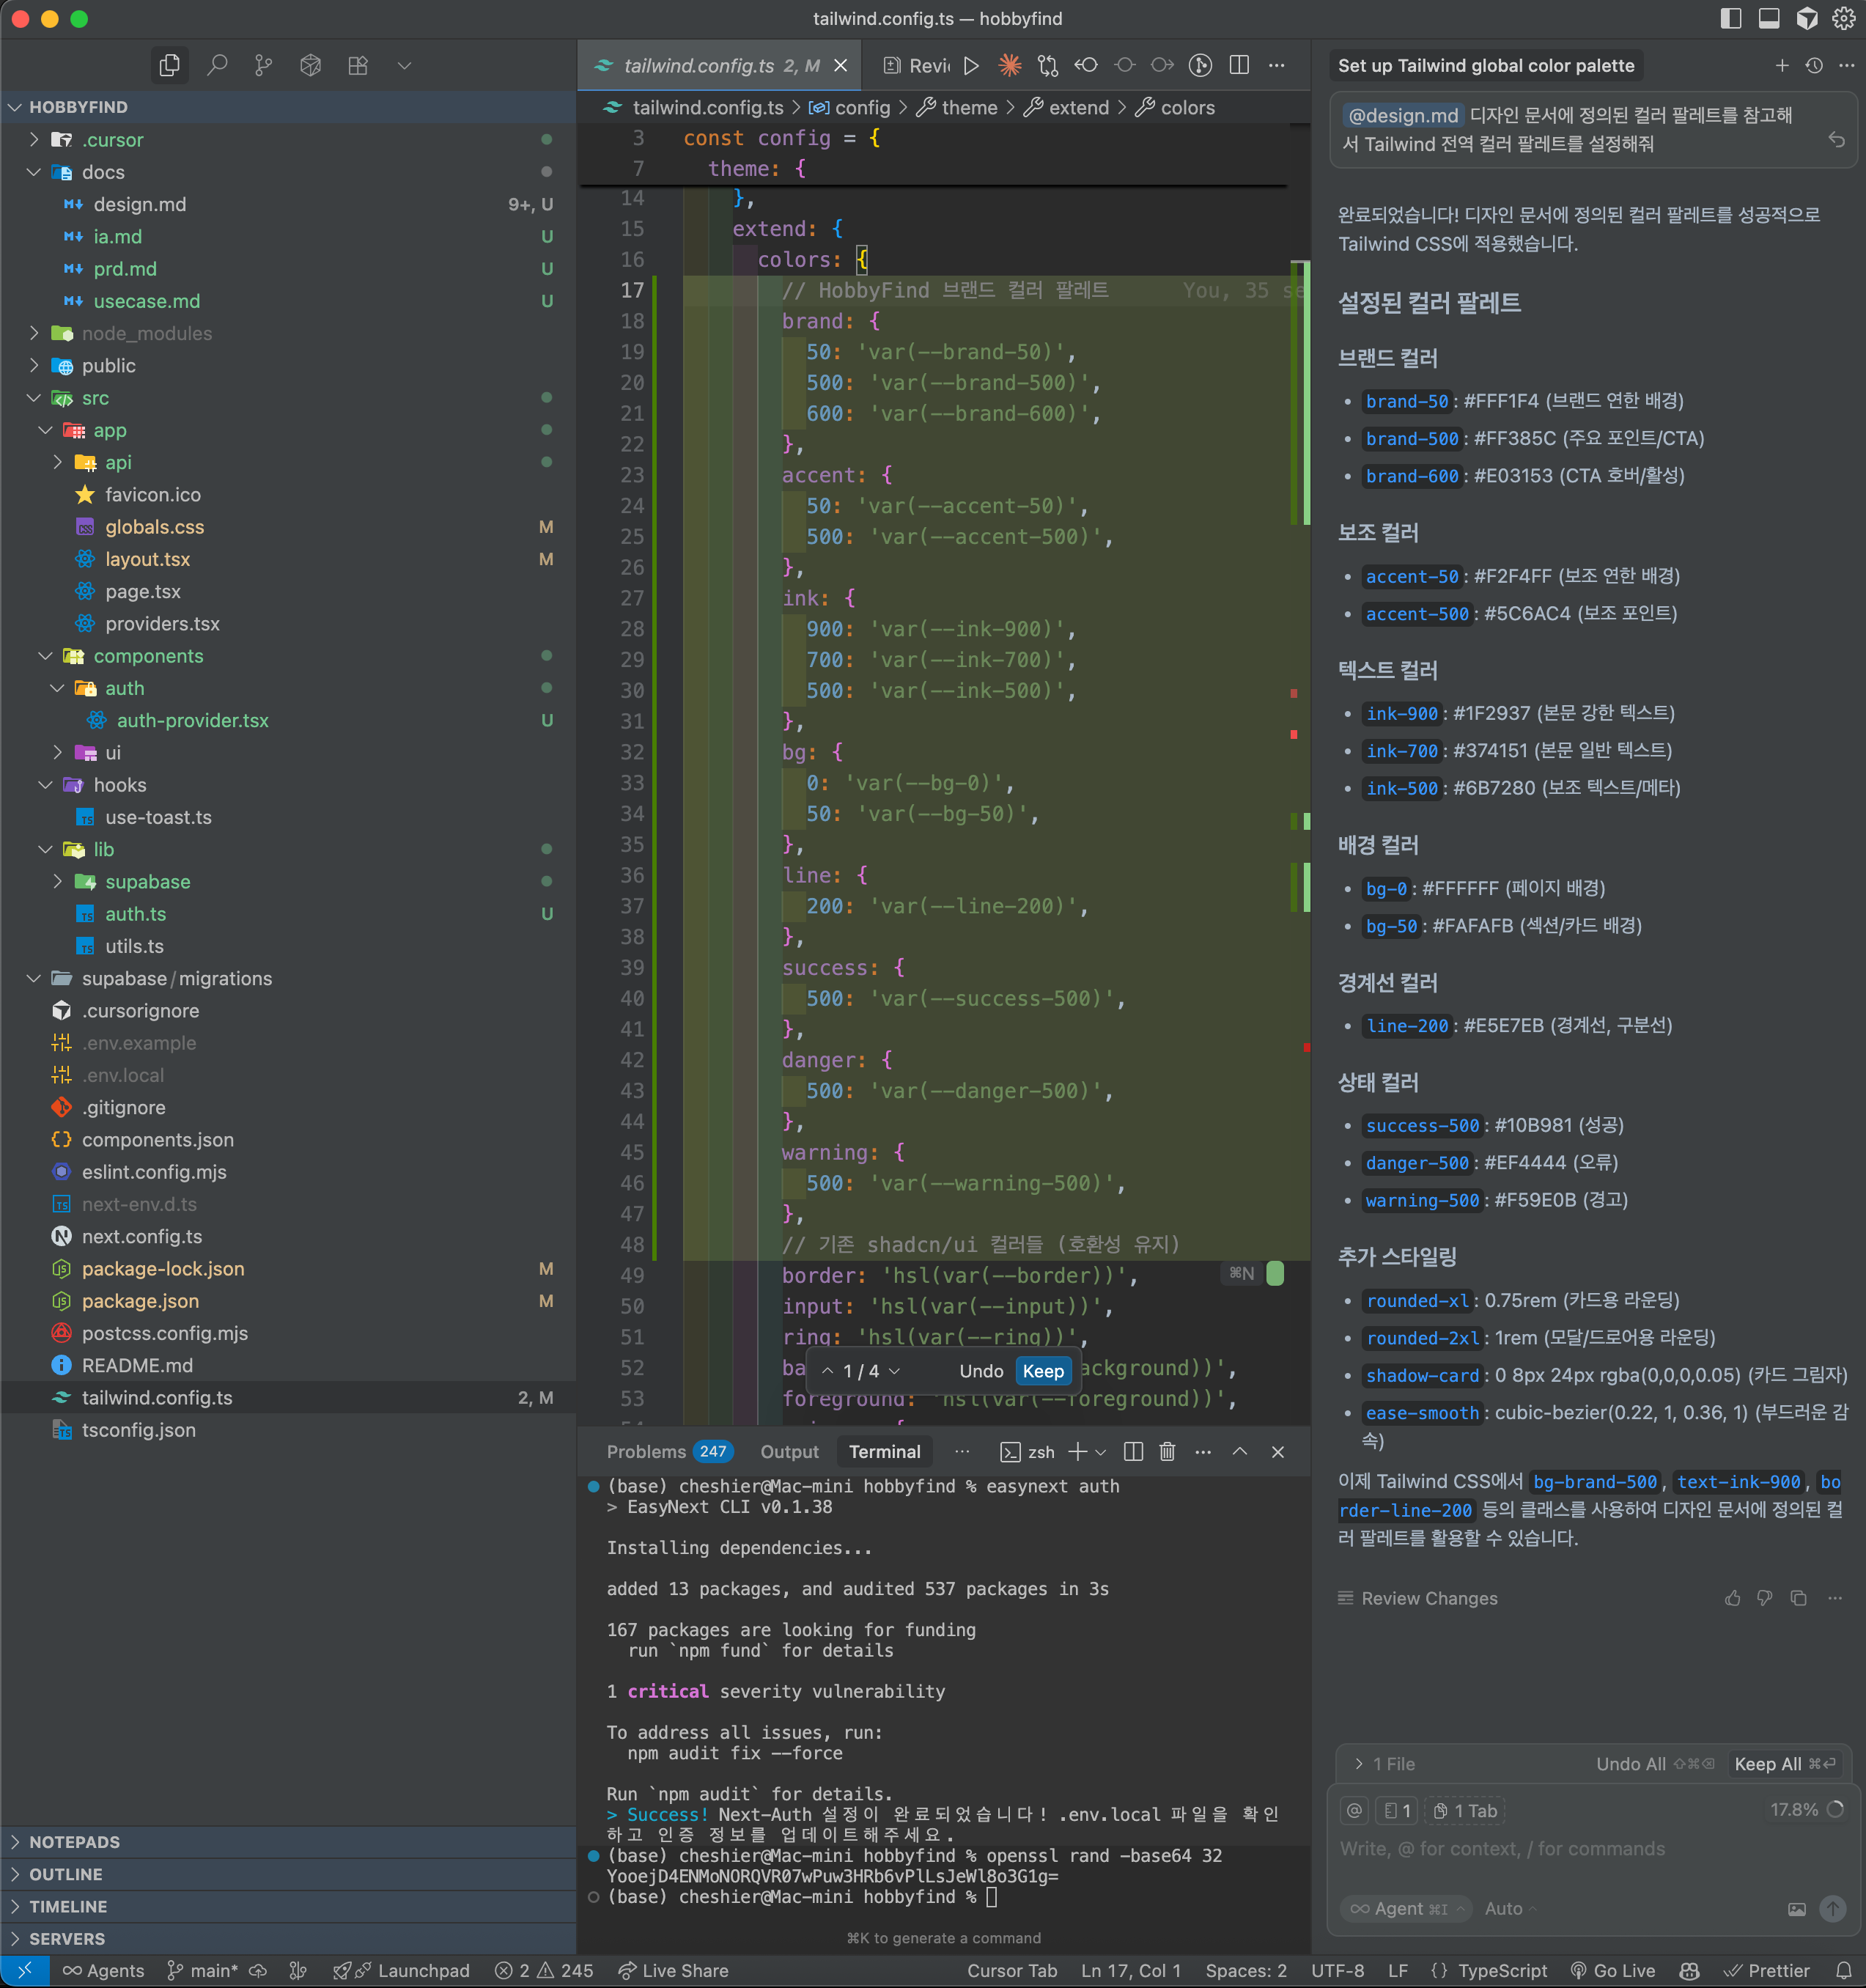The height and width of the screenshot is (1988, 1866).
Task: Toggle the bottom panel layout icon
Action: click(1769, 19)
